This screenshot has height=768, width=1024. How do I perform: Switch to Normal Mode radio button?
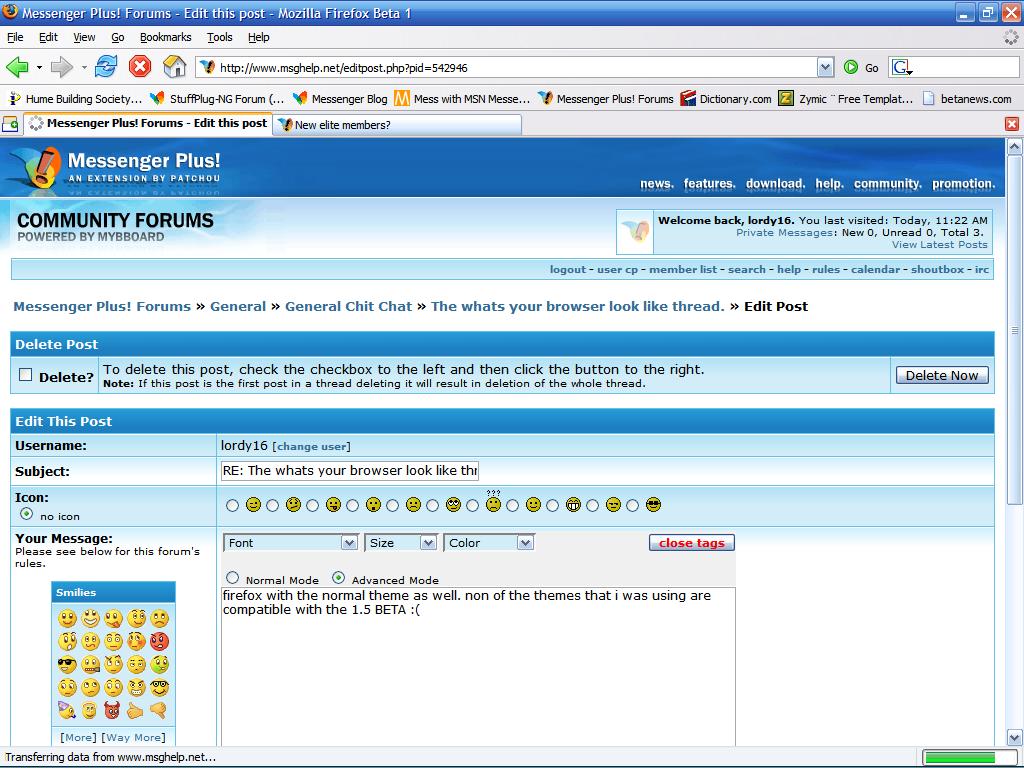(x=232, y=578)
